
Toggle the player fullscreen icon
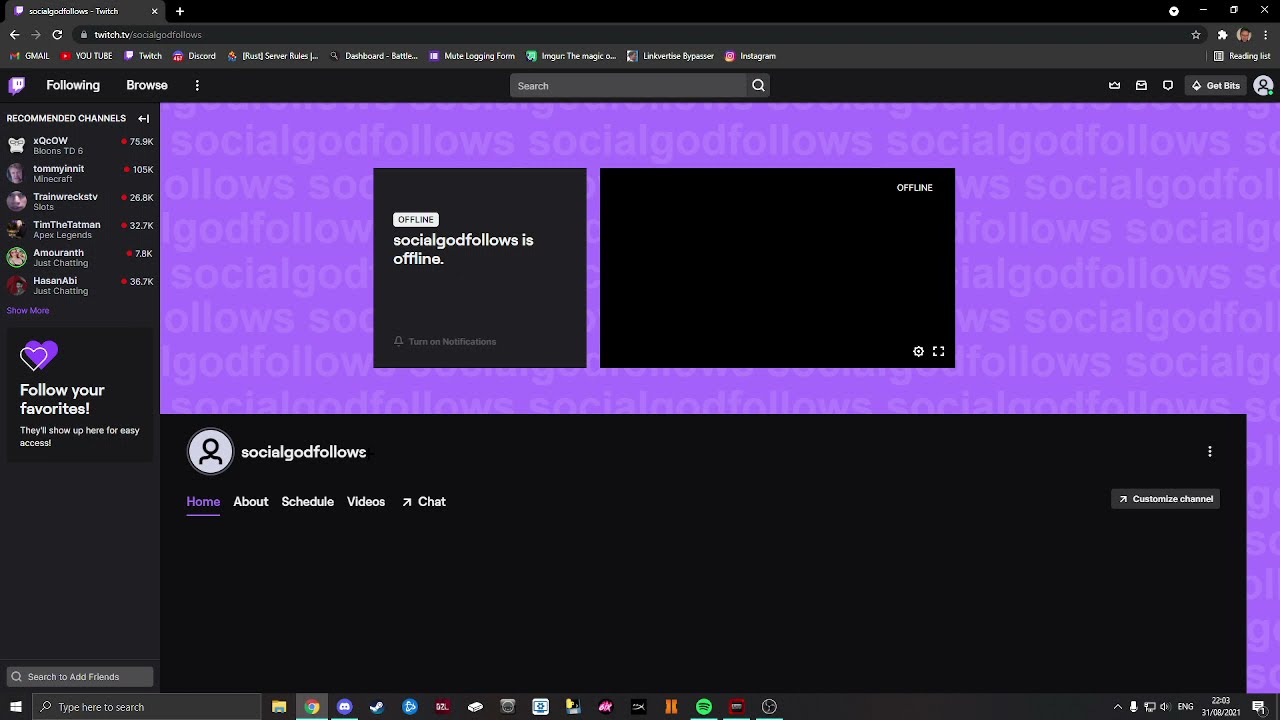click(x=938, y=351)
